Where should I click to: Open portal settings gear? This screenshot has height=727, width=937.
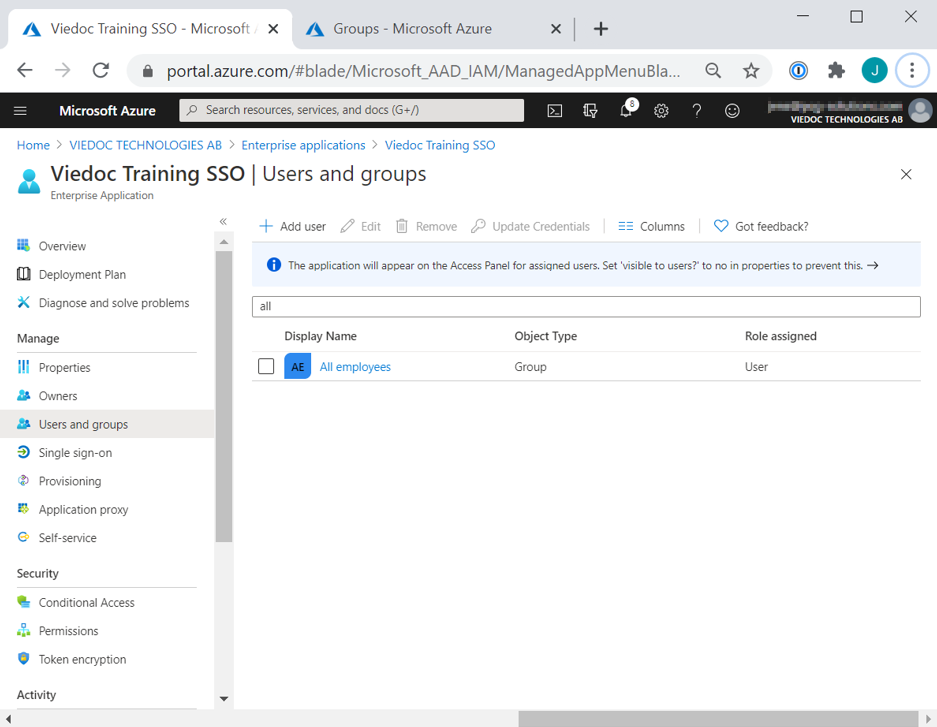pos(661,111)
